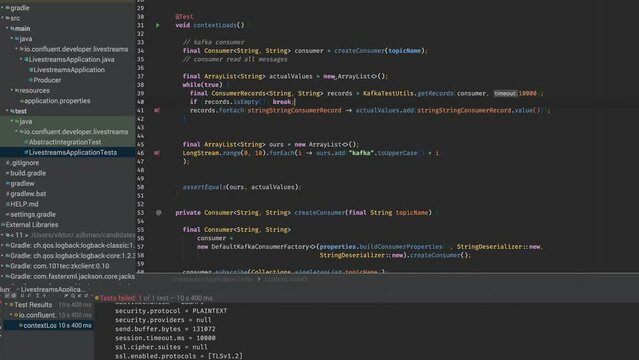Click the build.gradle file icon
This screenshot has height=360, width=639.
tap(8, 173)
